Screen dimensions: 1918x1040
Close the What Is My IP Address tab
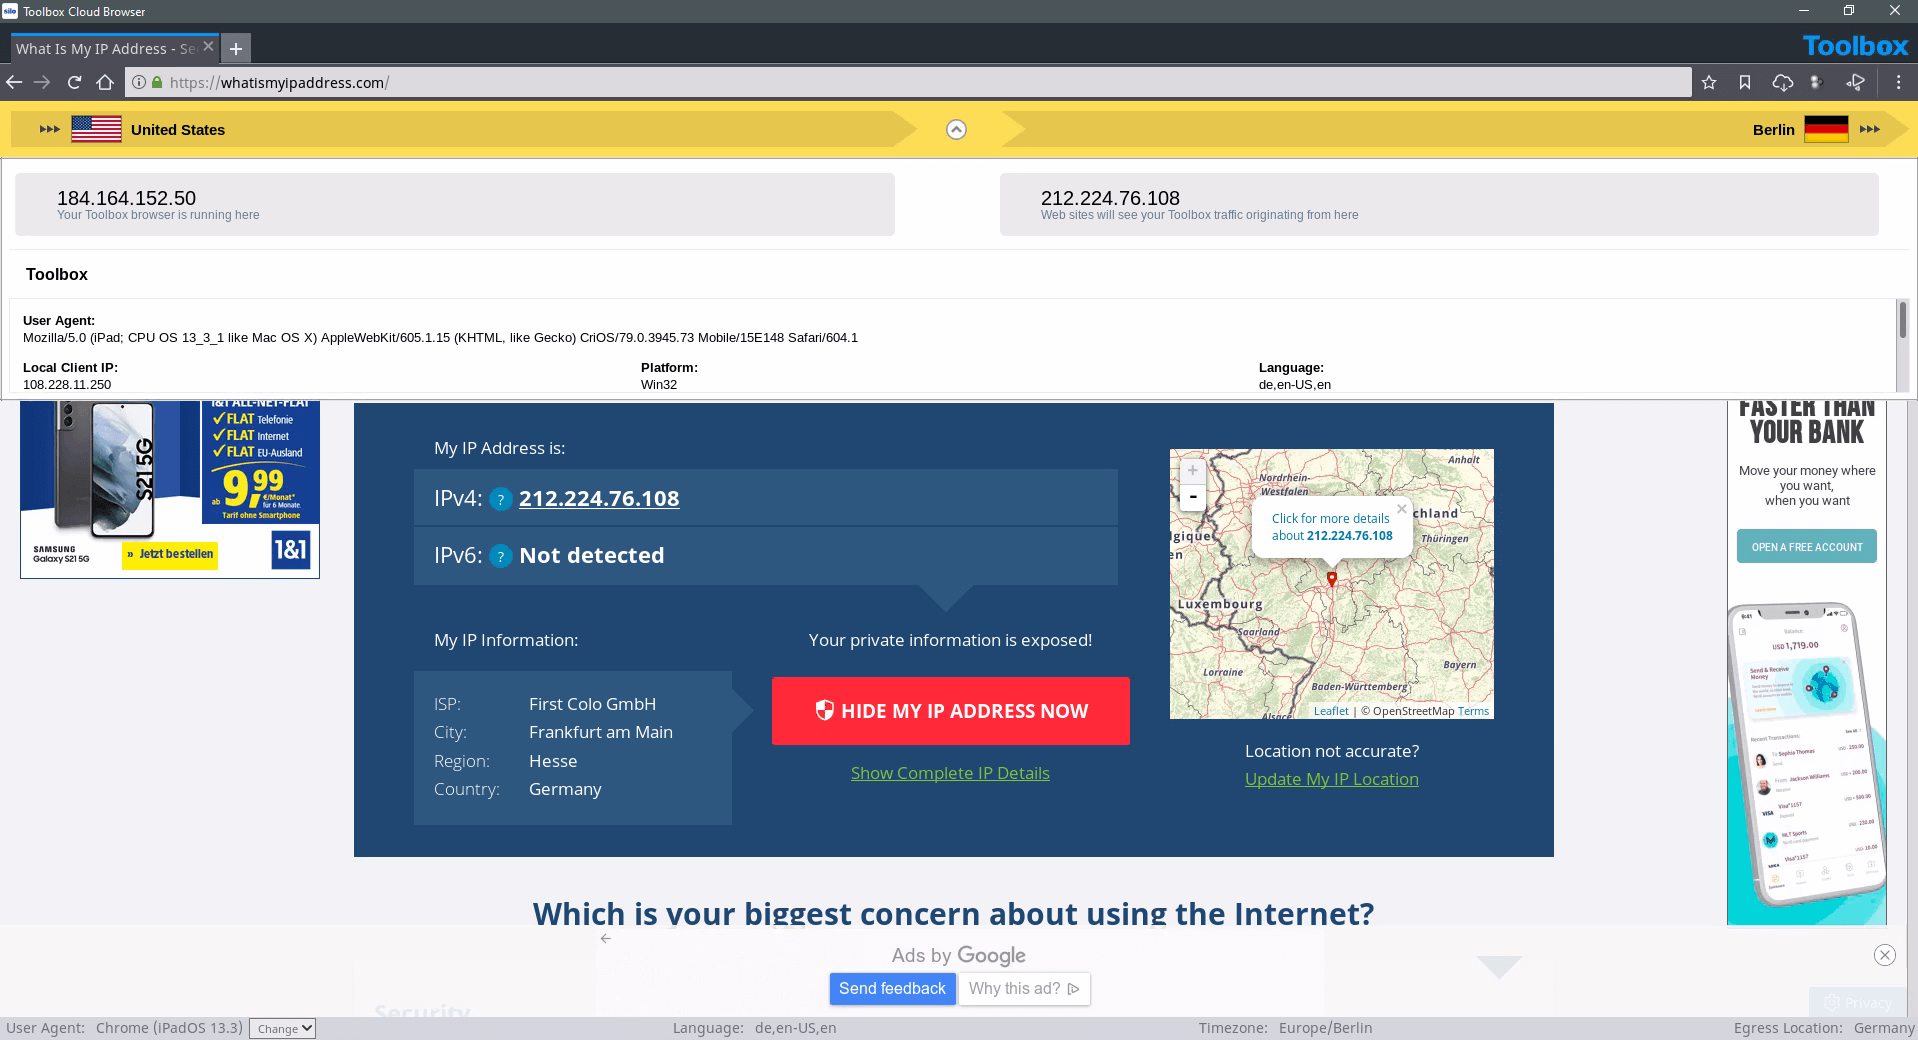(208, 46)
